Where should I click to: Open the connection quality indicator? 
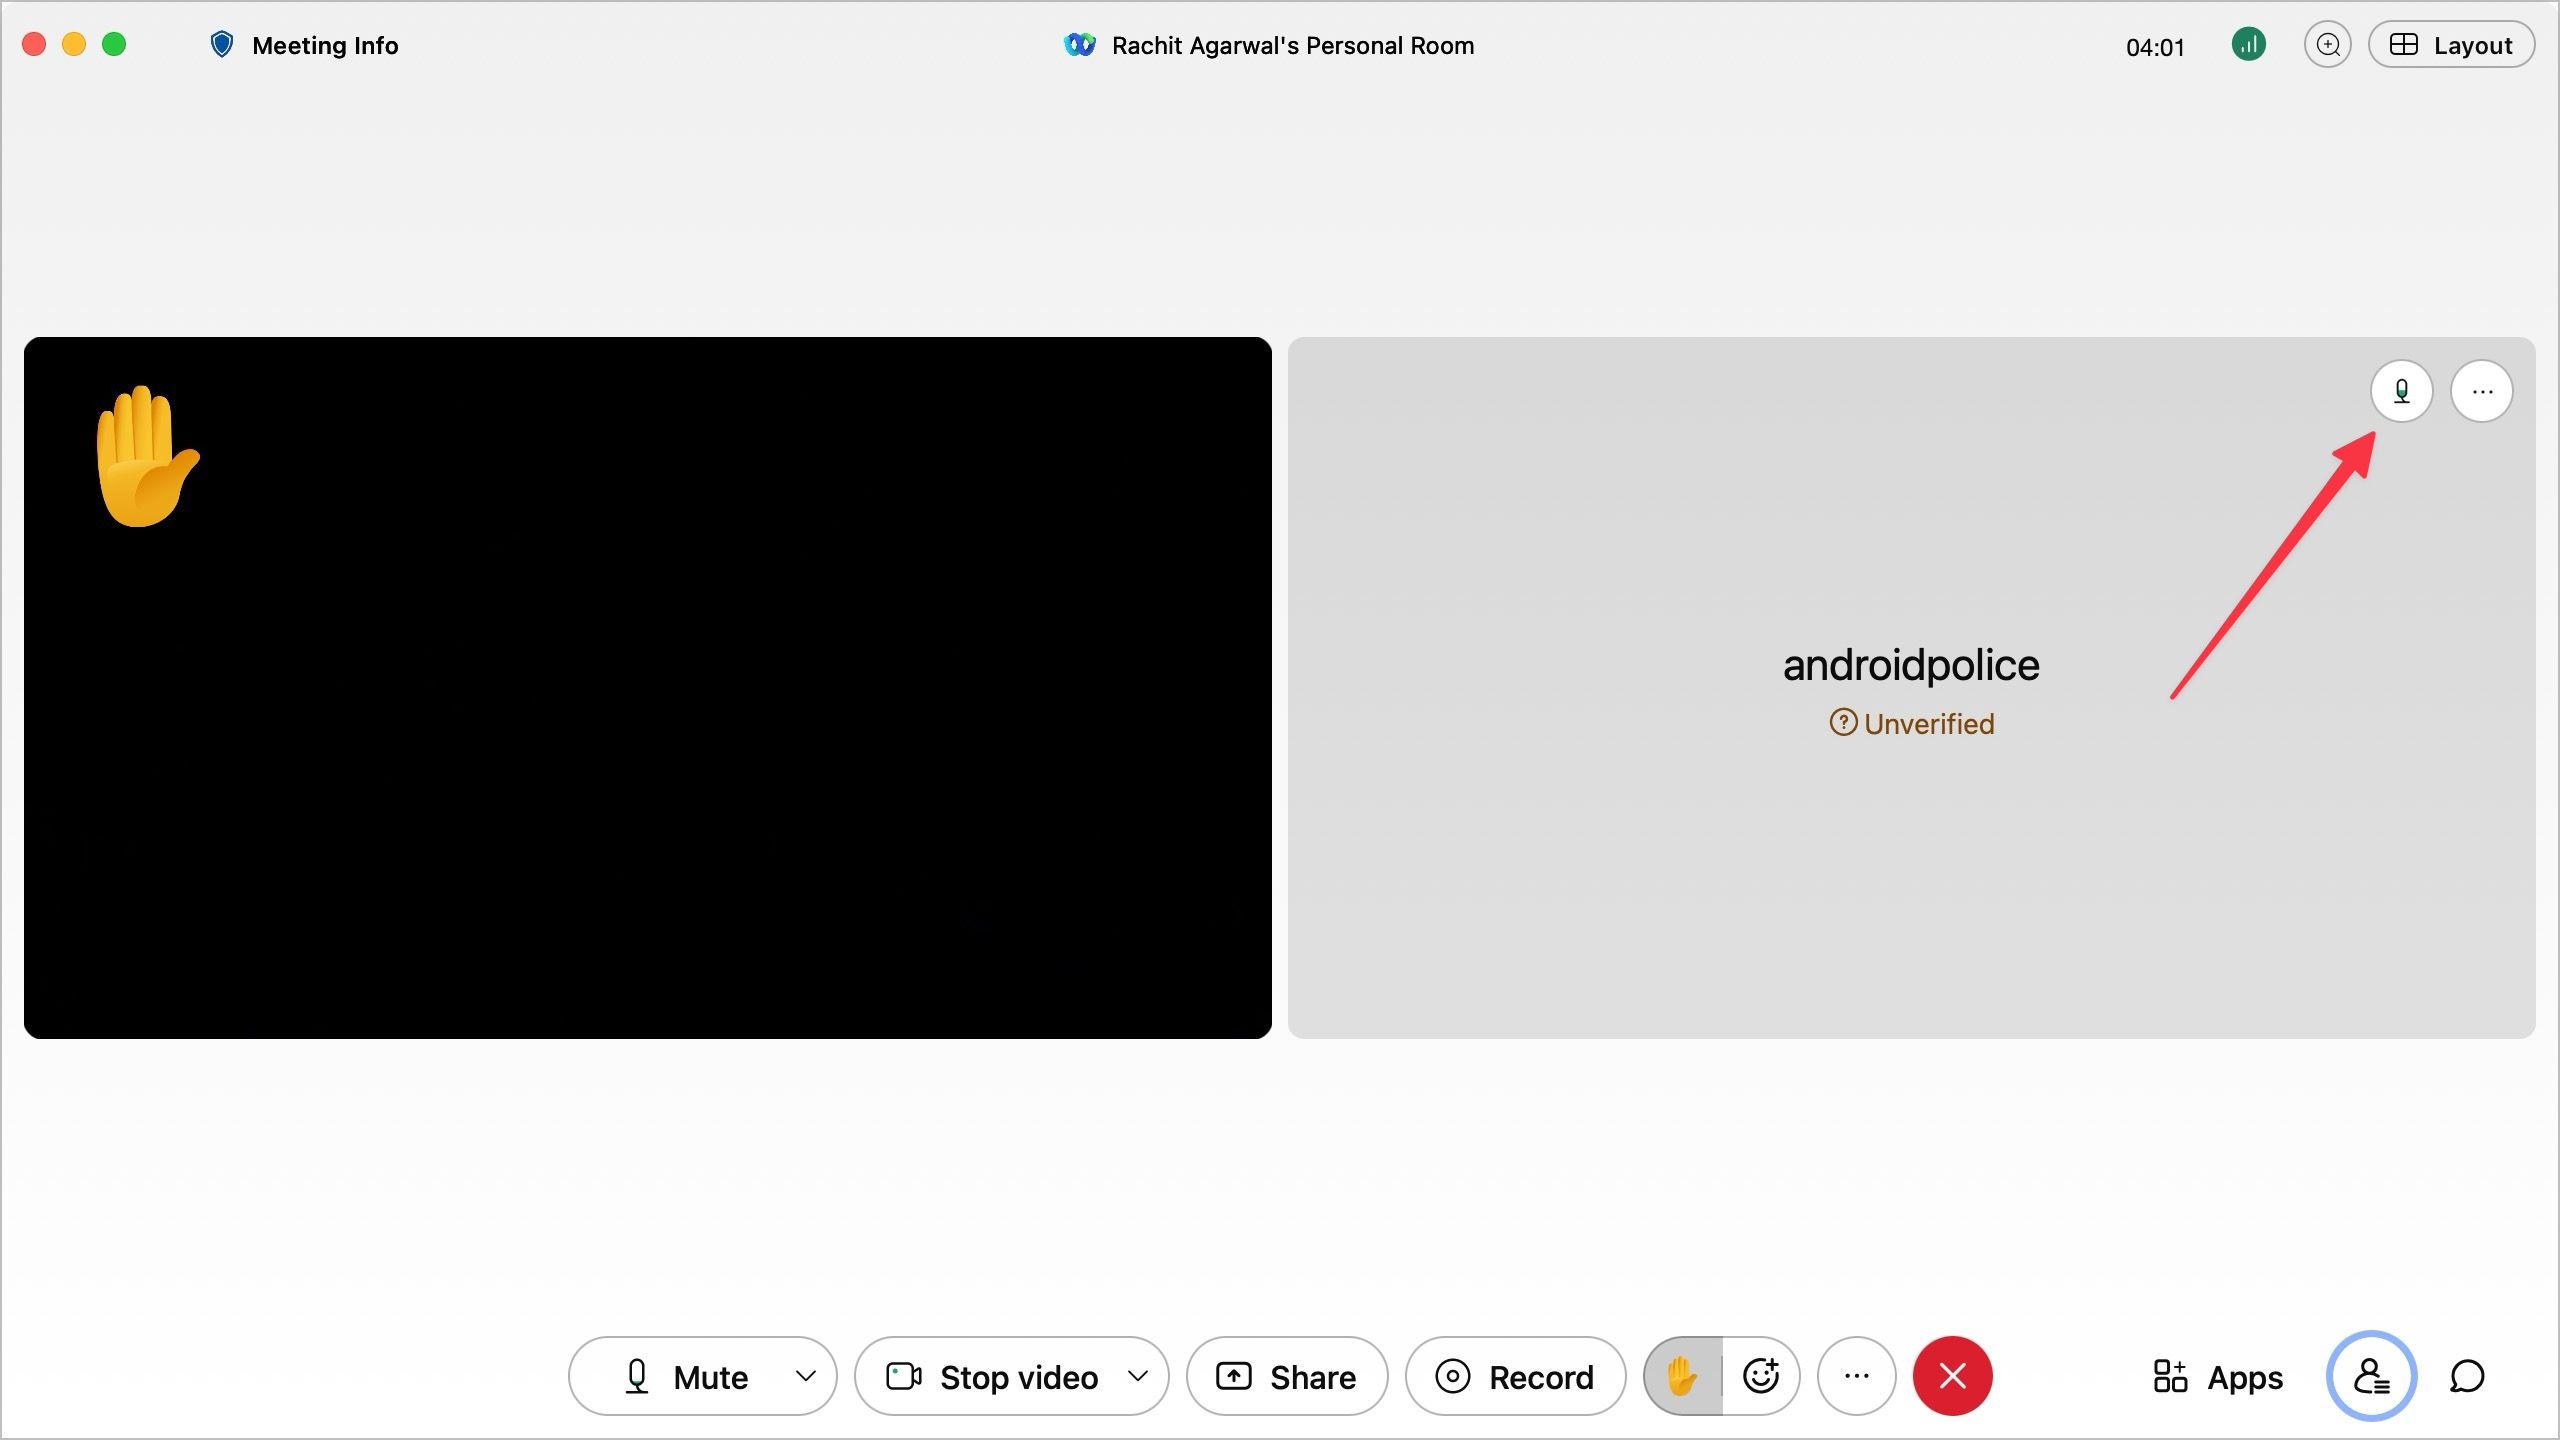point(2248,45)
